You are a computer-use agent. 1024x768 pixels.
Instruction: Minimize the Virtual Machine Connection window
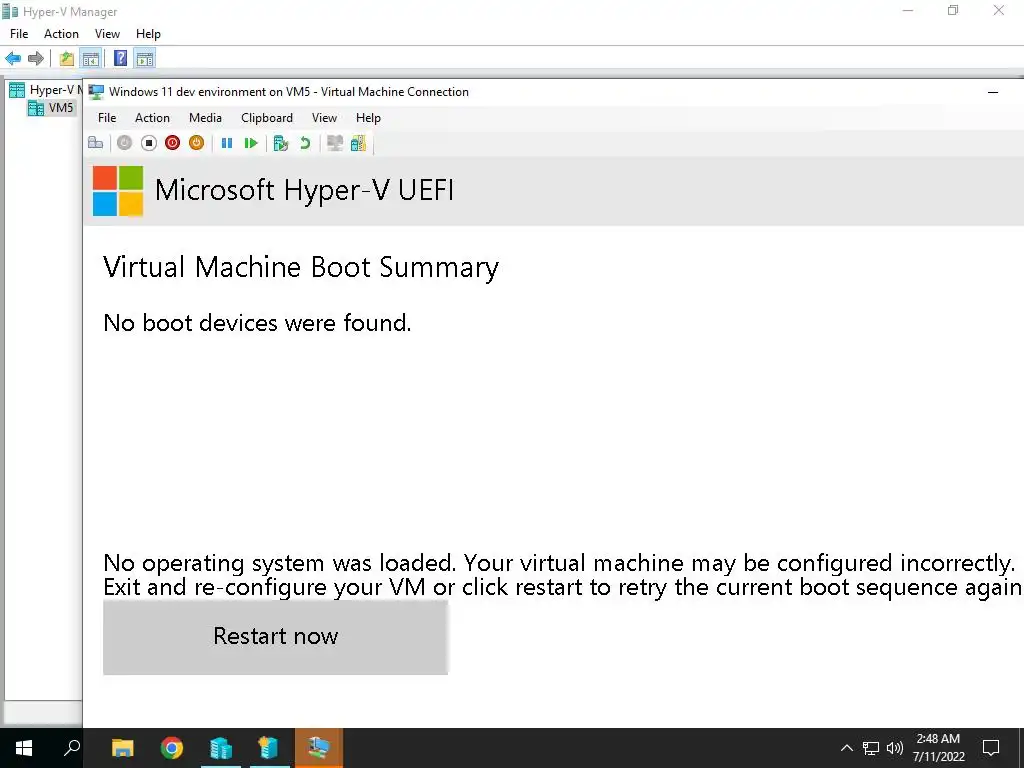(993, 92)
